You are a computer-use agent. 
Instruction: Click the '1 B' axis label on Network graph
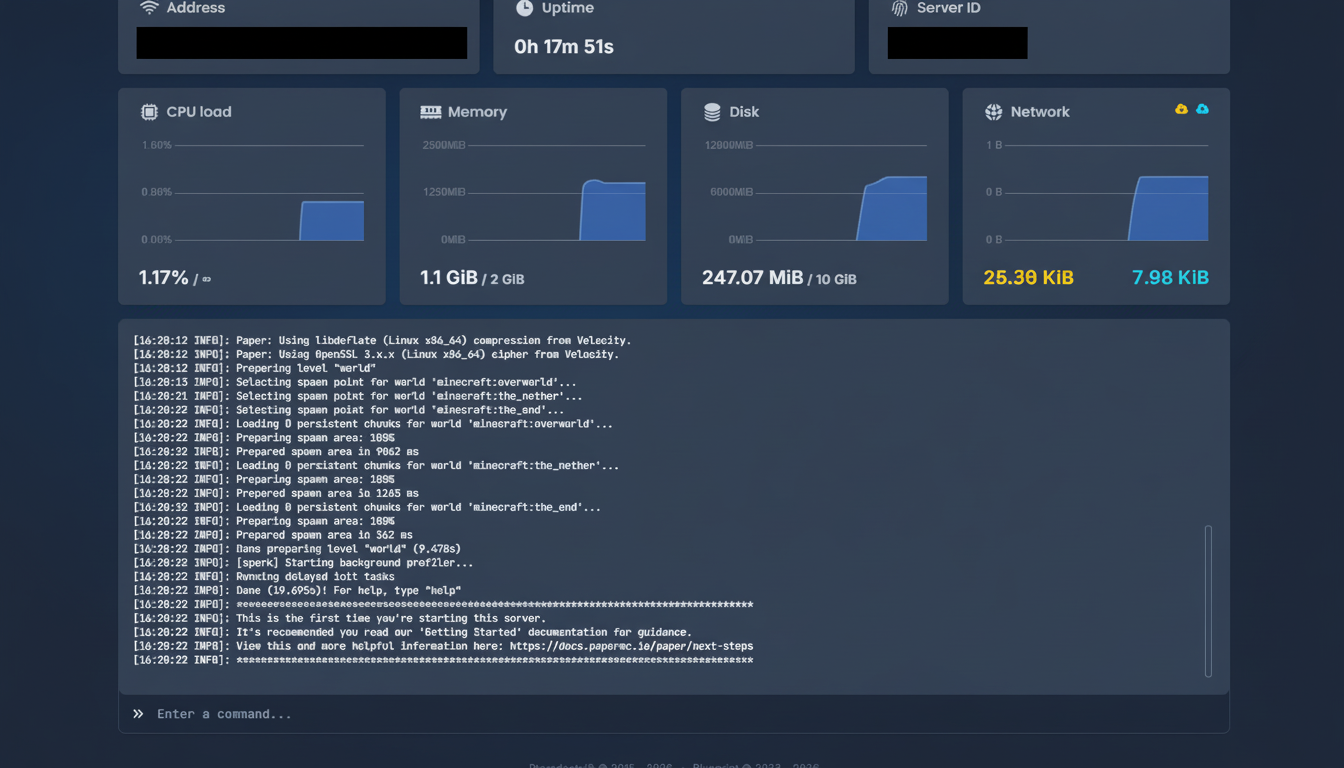[994, 146]
